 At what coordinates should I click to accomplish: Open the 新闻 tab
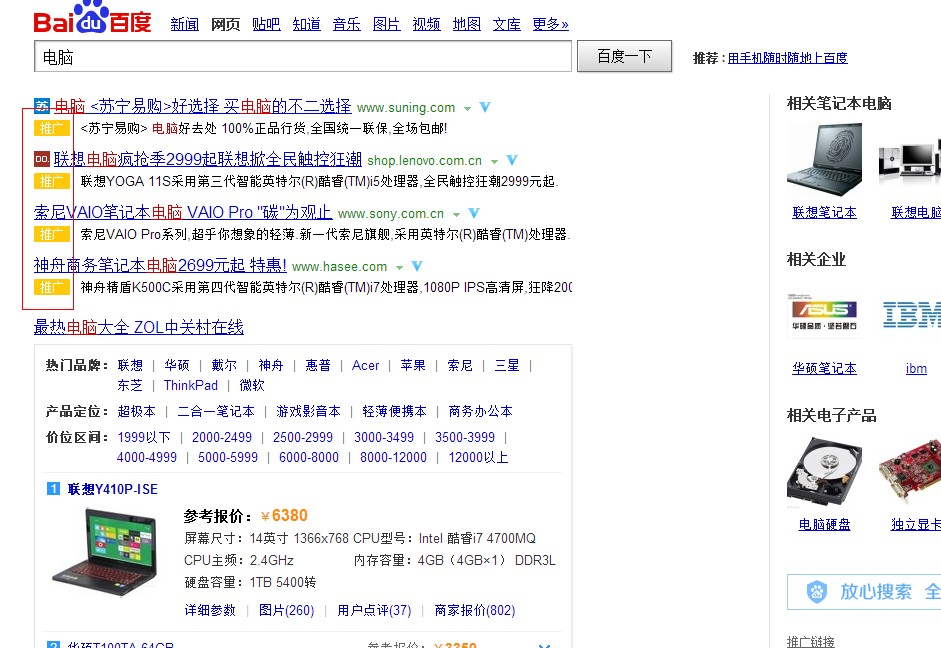pos(185,24)
